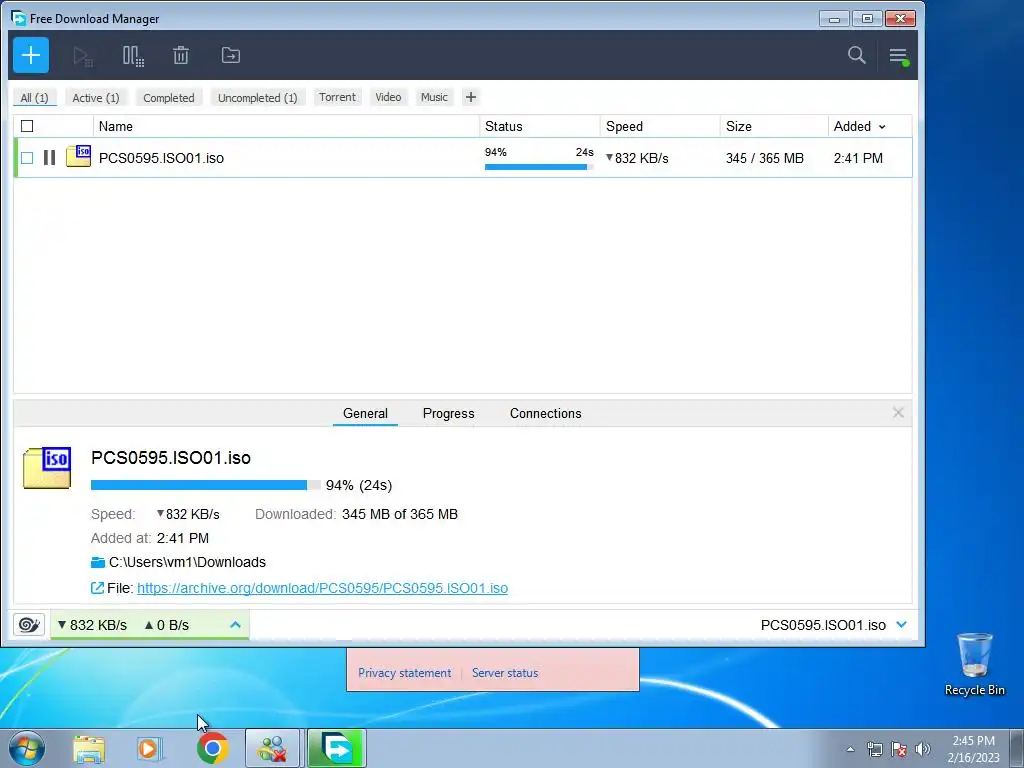The height and width of the screenshot is (768, 1024).
Task: Click the large ISO icon in General panel
Action: [47, 468]
